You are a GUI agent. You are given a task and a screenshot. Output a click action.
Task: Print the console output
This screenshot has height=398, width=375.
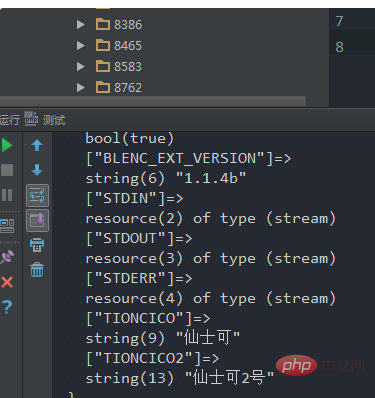click(x=37, y=245)
